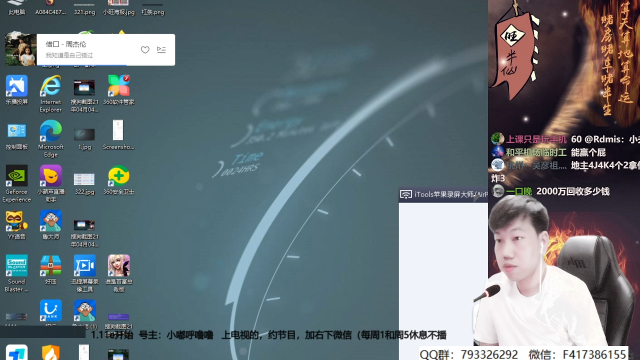This screenshot has width=640, height=360.
Task: Launch the YY语音 desktop shortcut
Action: [x=17, y=224]
